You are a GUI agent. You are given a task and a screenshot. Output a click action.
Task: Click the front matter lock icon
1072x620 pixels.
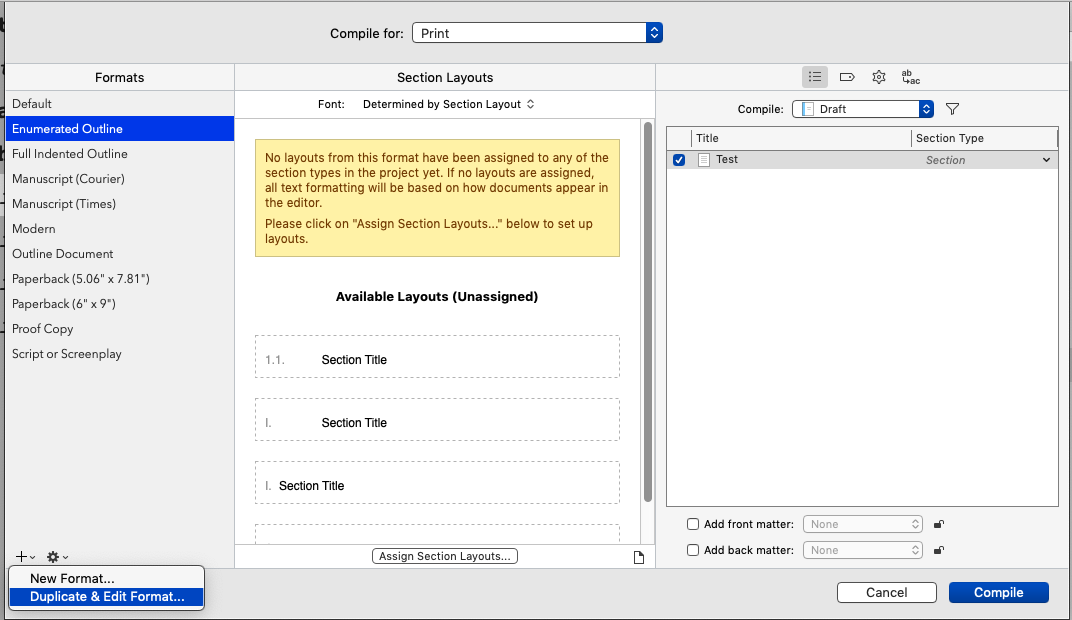[938, 524]
